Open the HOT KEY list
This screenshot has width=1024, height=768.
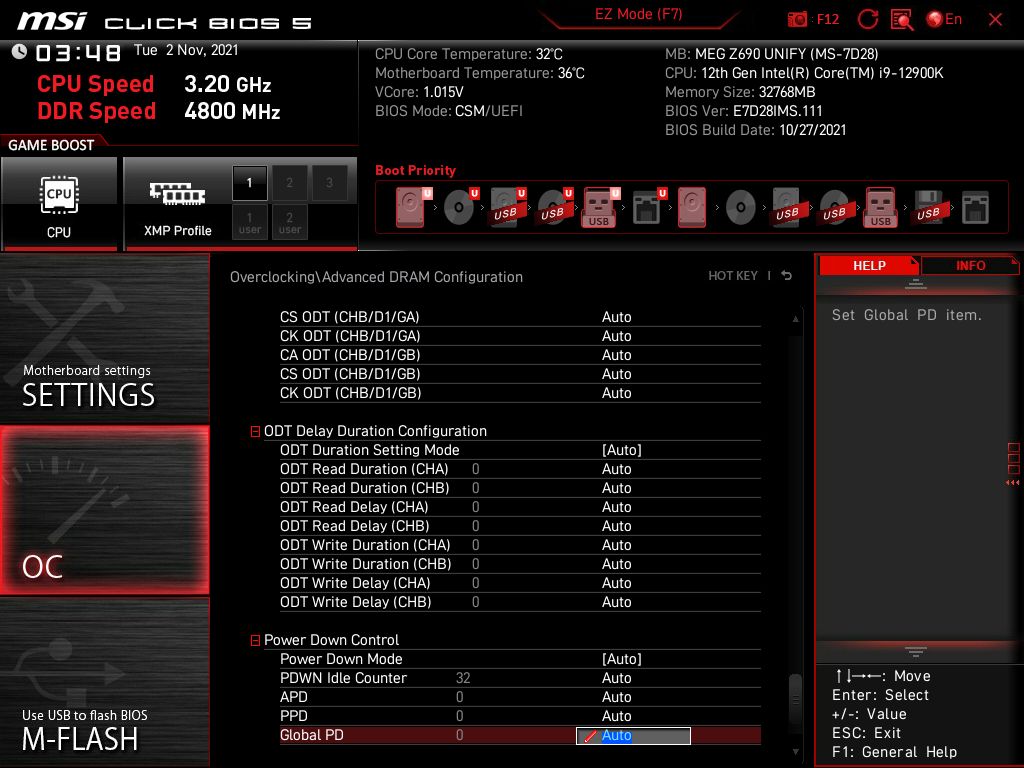point(733,276)
